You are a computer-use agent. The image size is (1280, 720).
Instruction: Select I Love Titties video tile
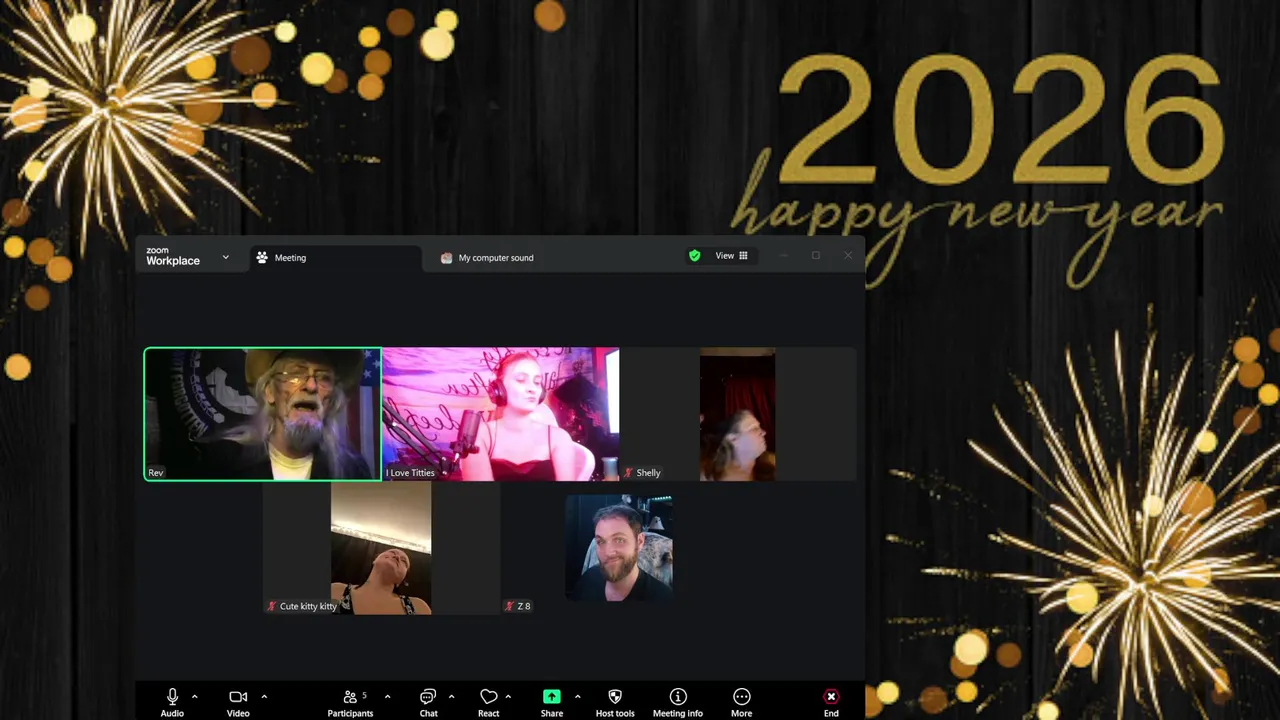coord(500,414)
